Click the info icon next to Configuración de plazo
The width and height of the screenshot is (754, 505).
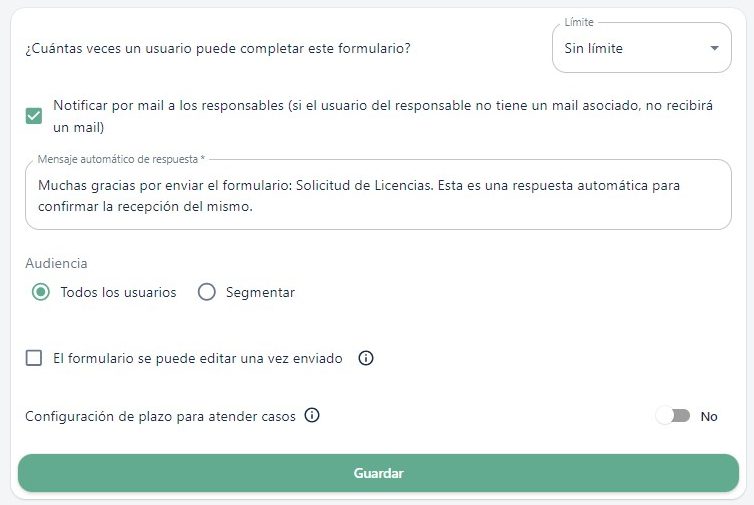click(312, 416)
